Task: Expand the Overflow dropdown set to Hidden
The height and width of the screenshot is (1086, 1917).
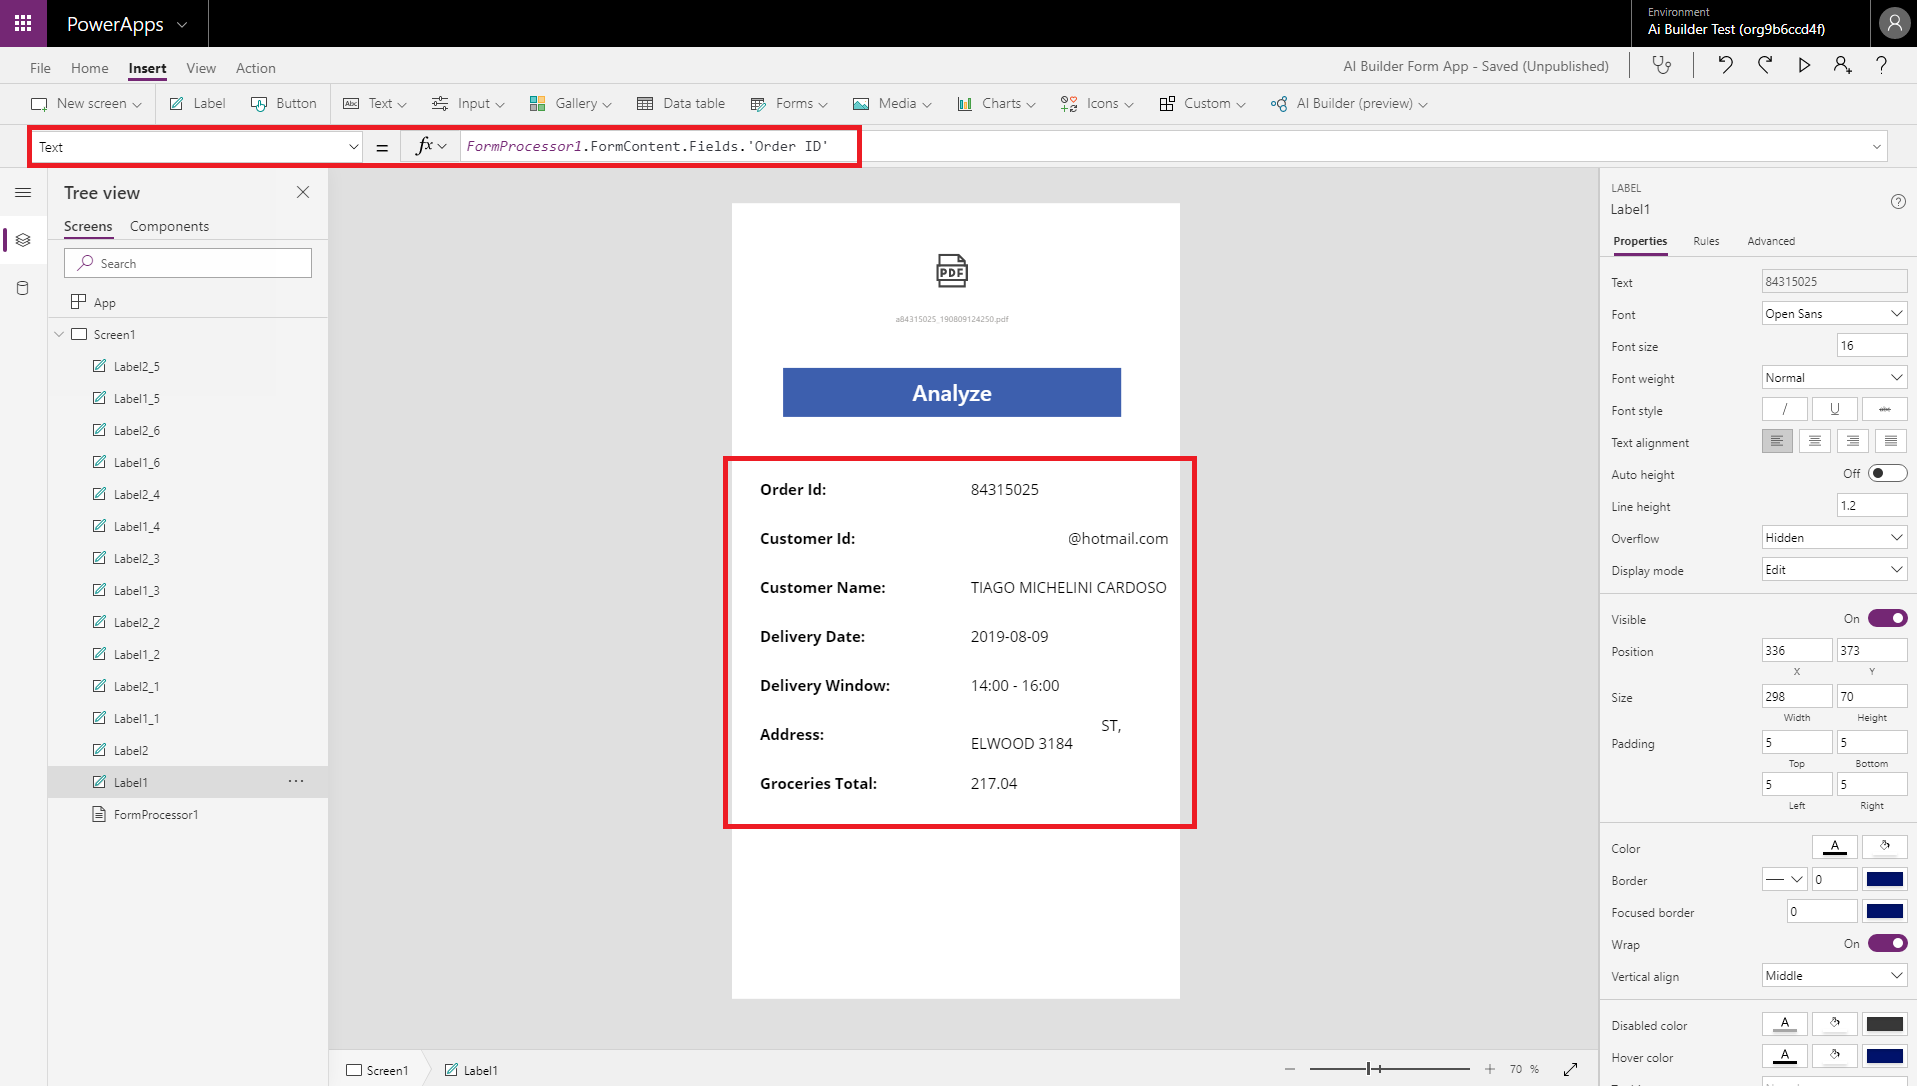Action: point(1833,538)
